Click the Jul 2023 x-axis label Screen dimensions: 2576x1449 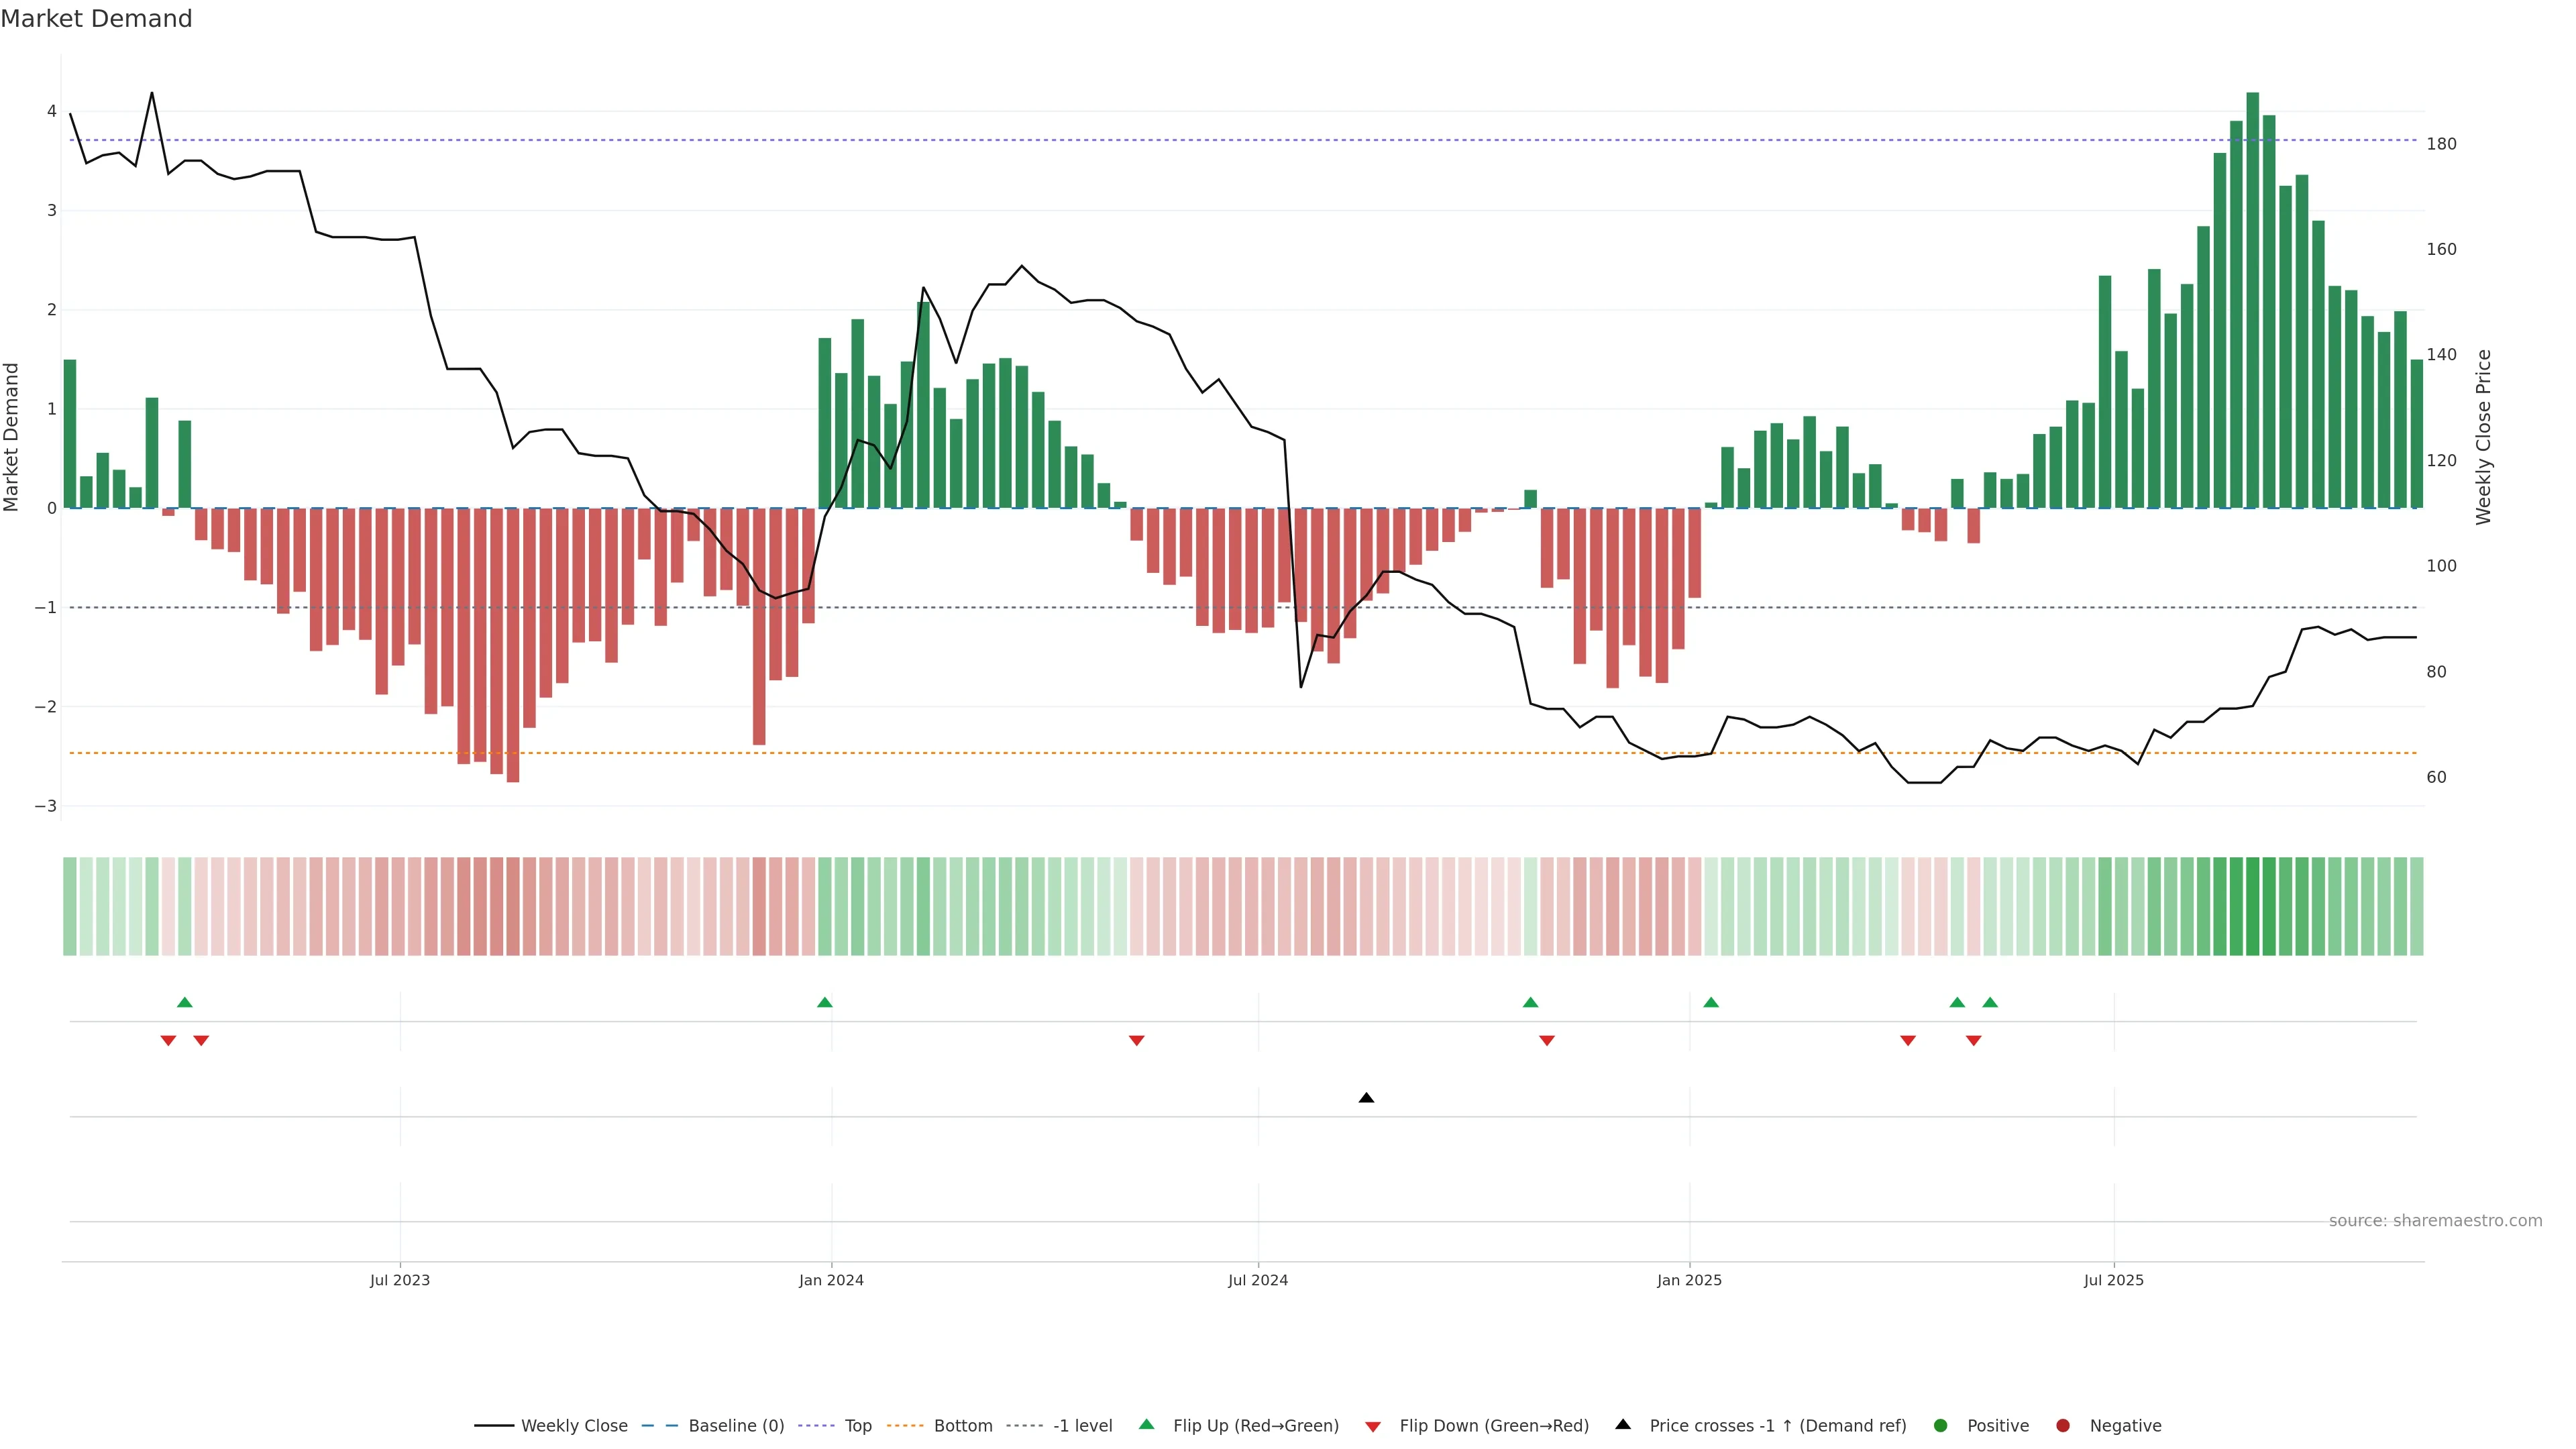point(399,1280)
